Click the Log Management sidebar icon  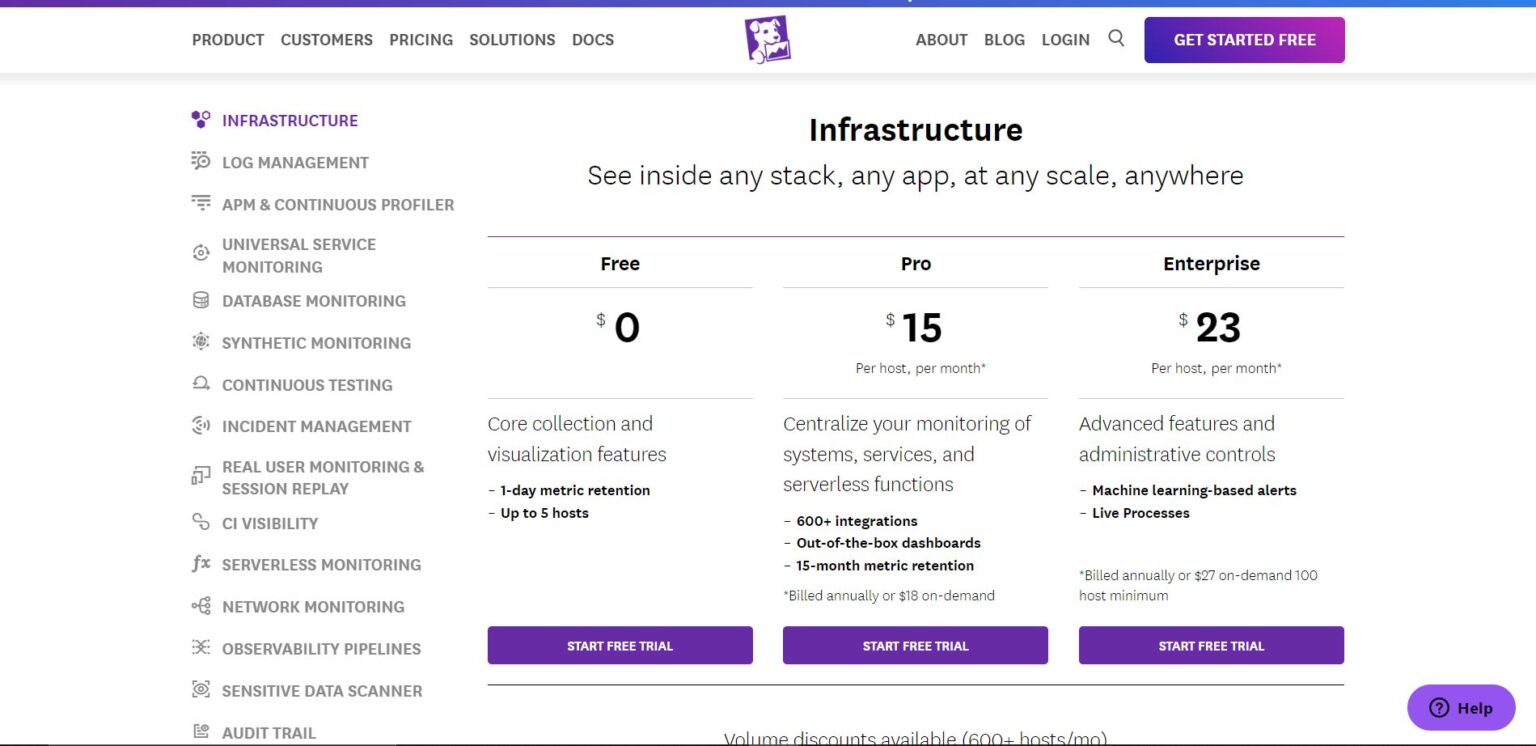(200, 161)
